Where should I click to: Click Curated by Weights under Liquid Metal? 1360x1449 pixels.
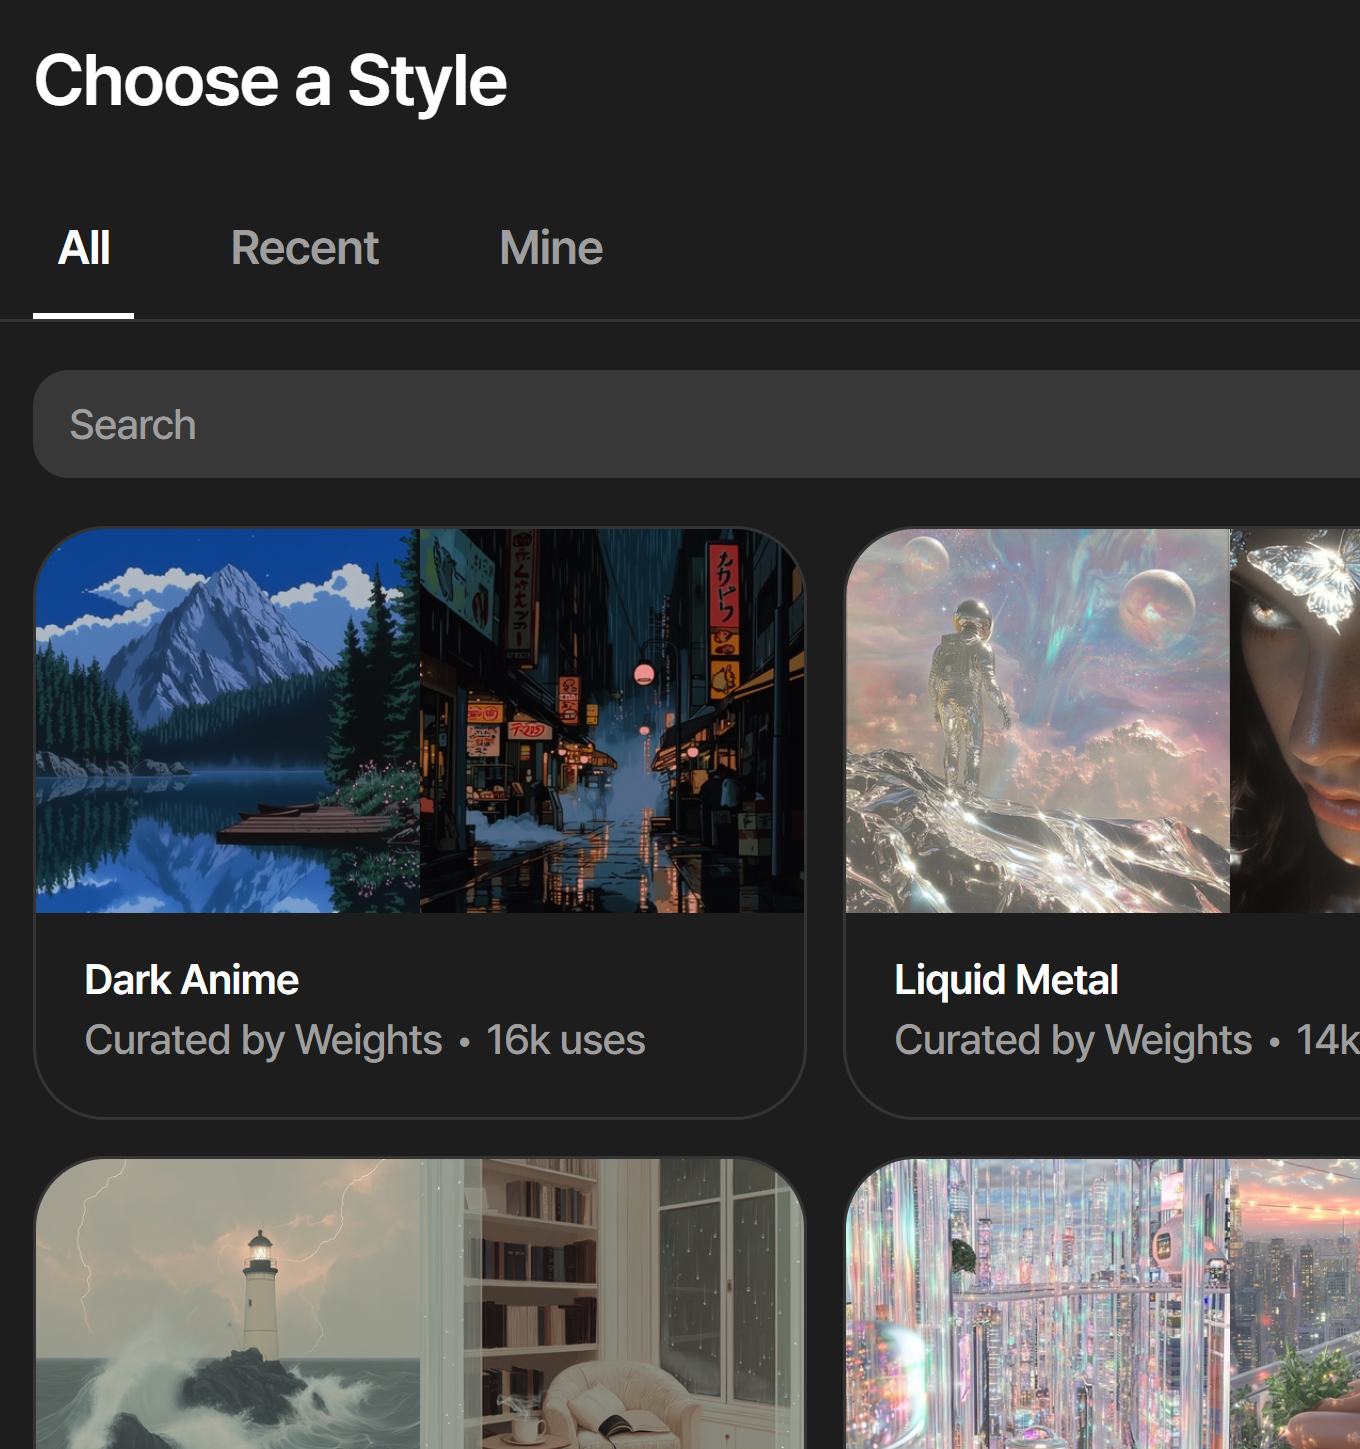click(x=1073, y=1040)
